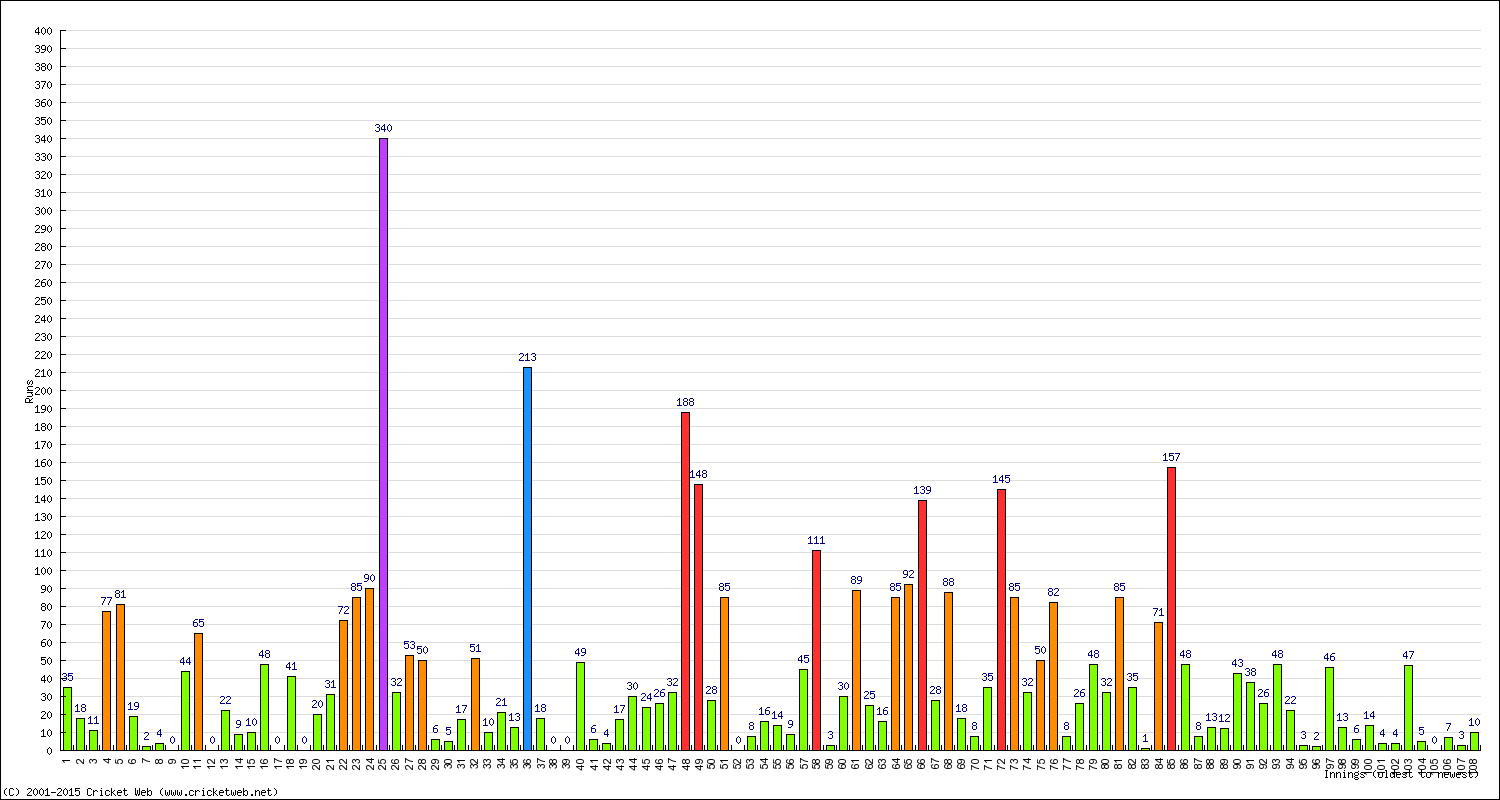1500x800 pixels.
Task: Select the orange bar labeled 82
Action: (1053, 676)
